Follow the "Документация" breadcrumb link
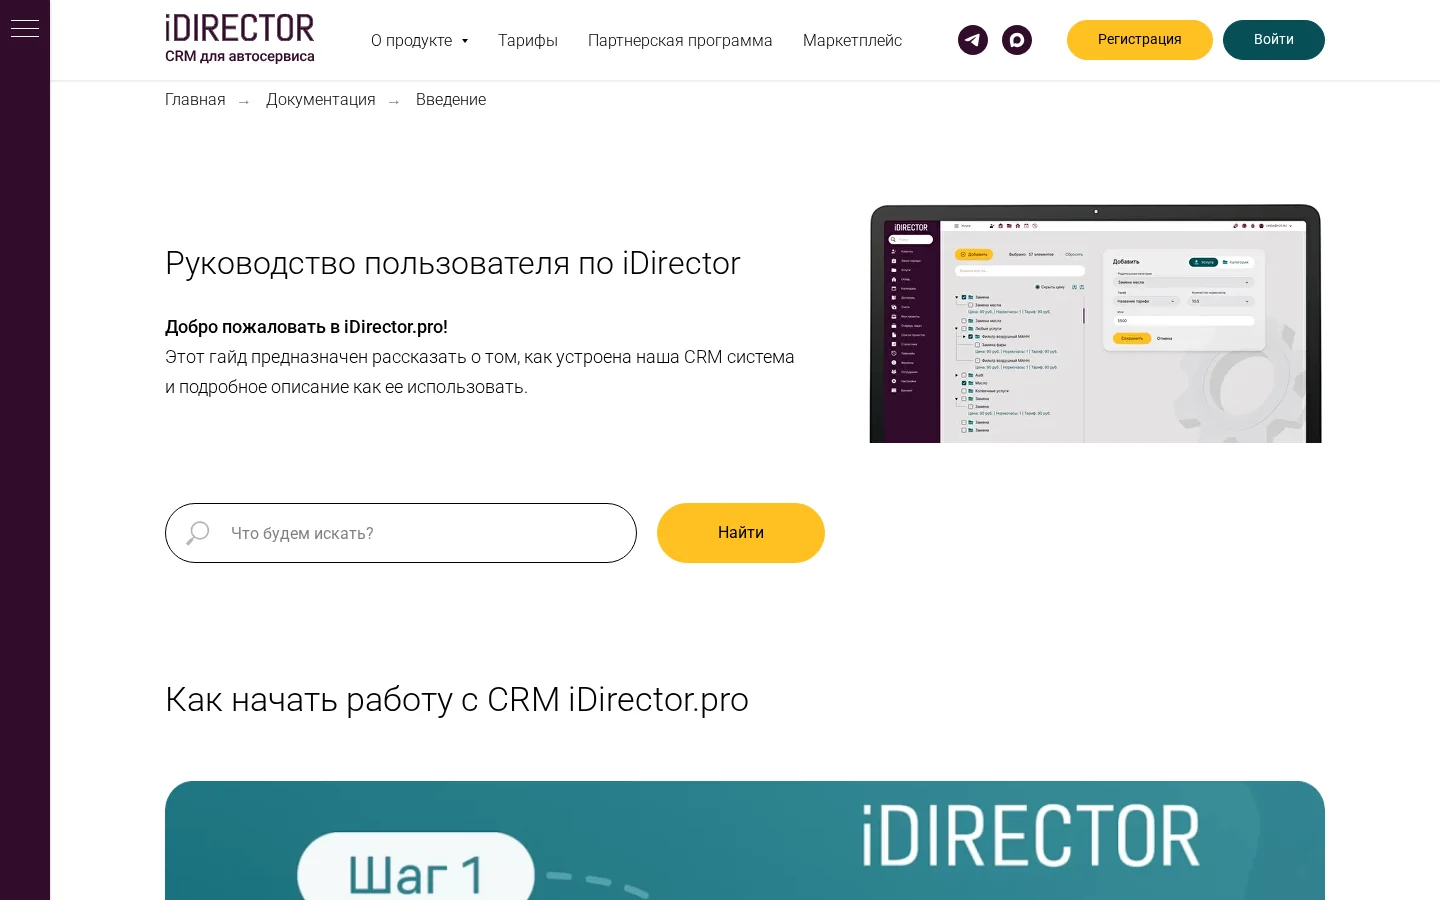Screen dimensions: 1440x900 coord(321,100)
